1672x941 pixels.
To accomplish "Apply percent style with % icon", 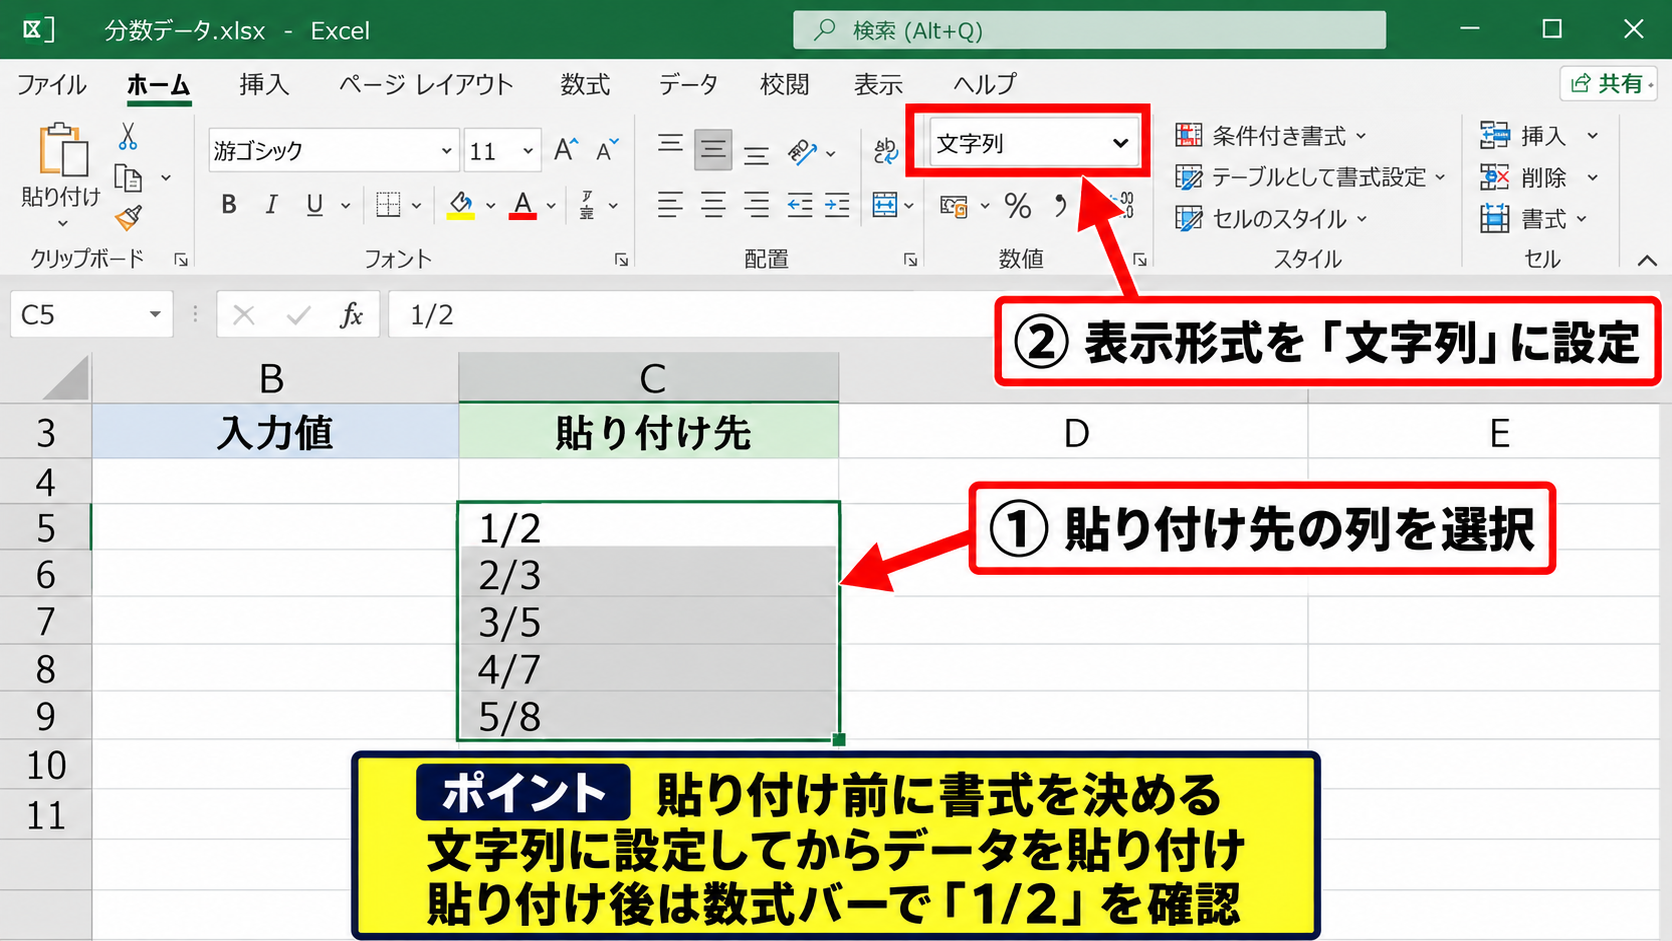I will [1018, 206].
